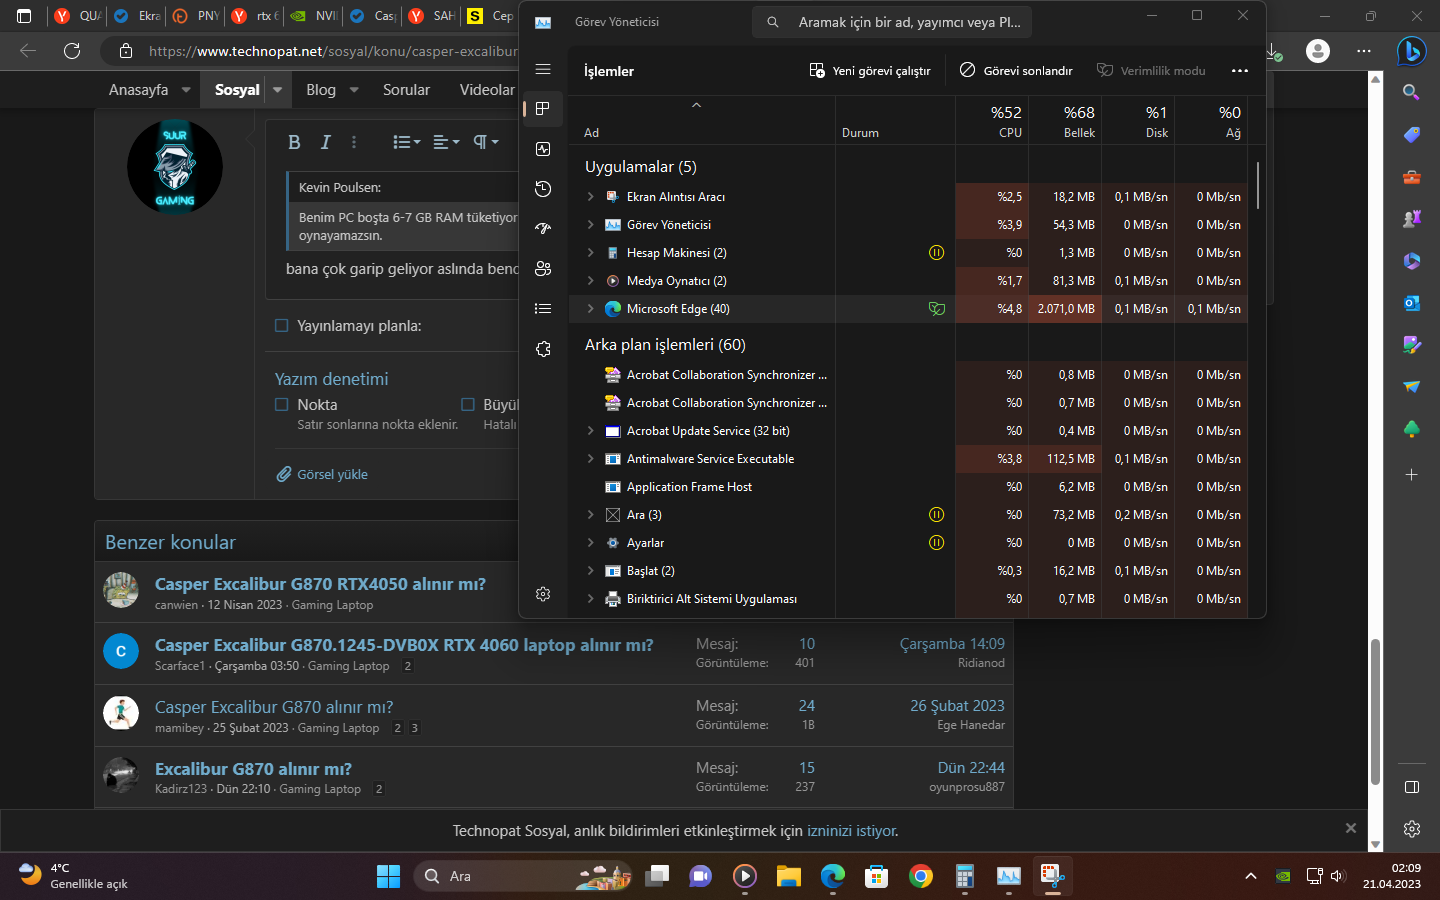1440x900 pixels.
Task: Open Excalibur G870 alınır mı topic
Action: (x=253, y=769)
